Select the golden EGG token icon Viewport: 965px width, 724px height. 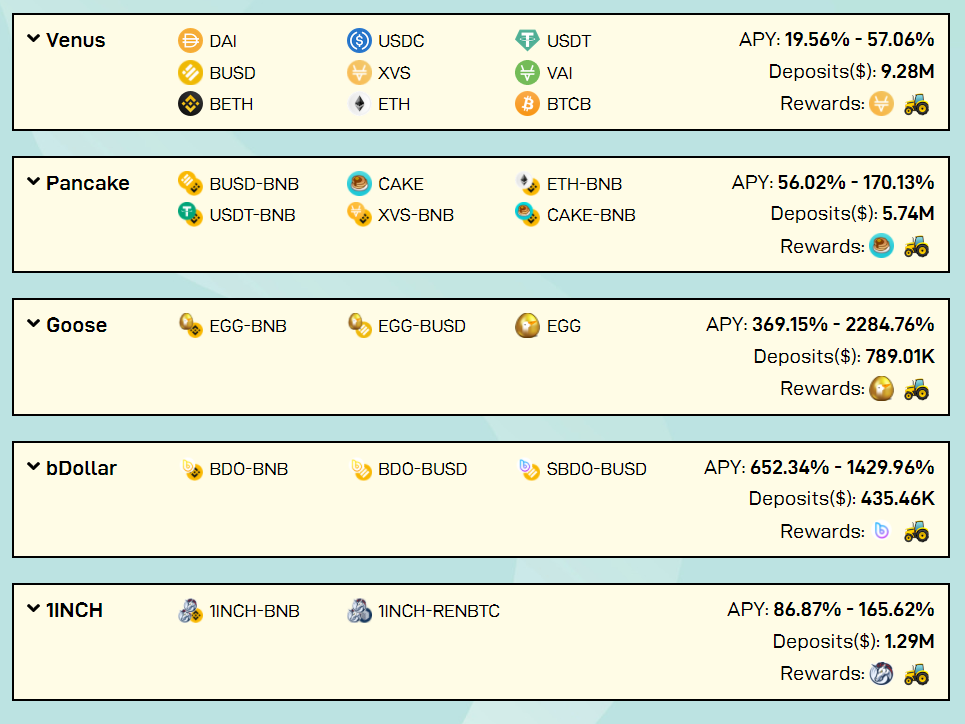(527, 326)
